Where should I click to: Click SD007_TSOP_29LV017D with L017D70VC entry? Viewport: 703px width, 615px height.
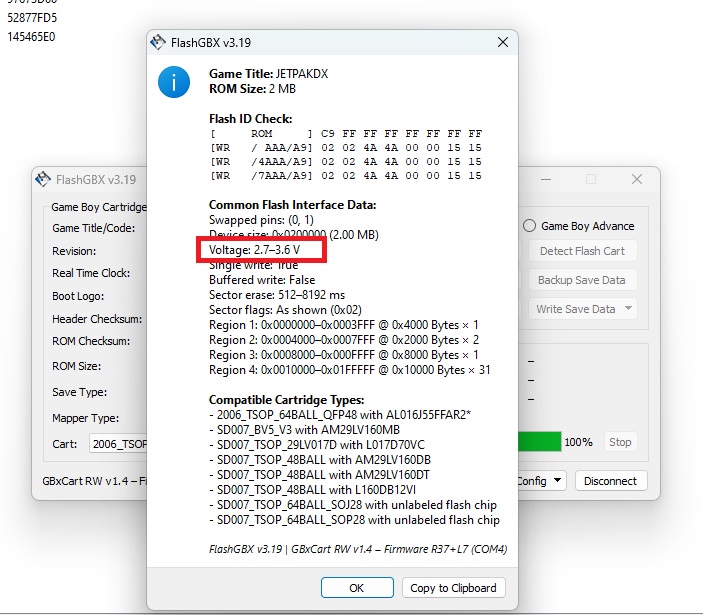pyautogui.click(x=317, y=445)
